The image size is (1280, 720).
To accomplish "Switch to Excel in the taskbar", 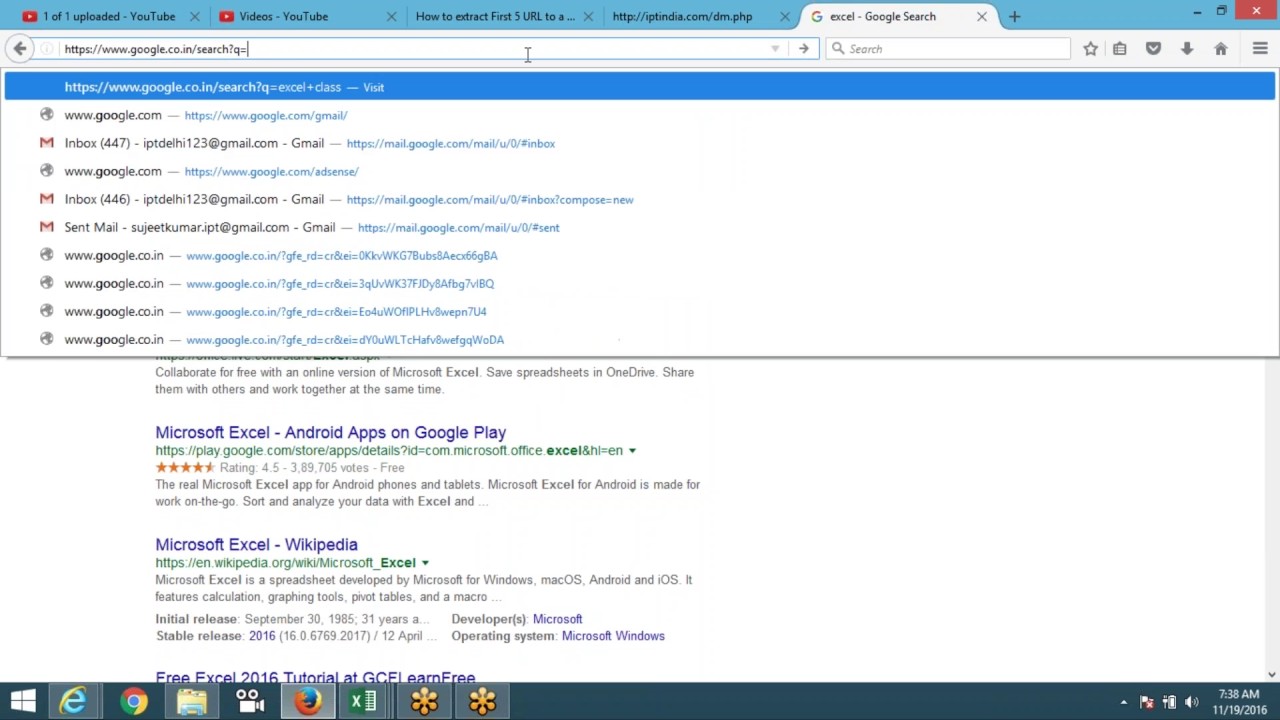I will (364, 701).
